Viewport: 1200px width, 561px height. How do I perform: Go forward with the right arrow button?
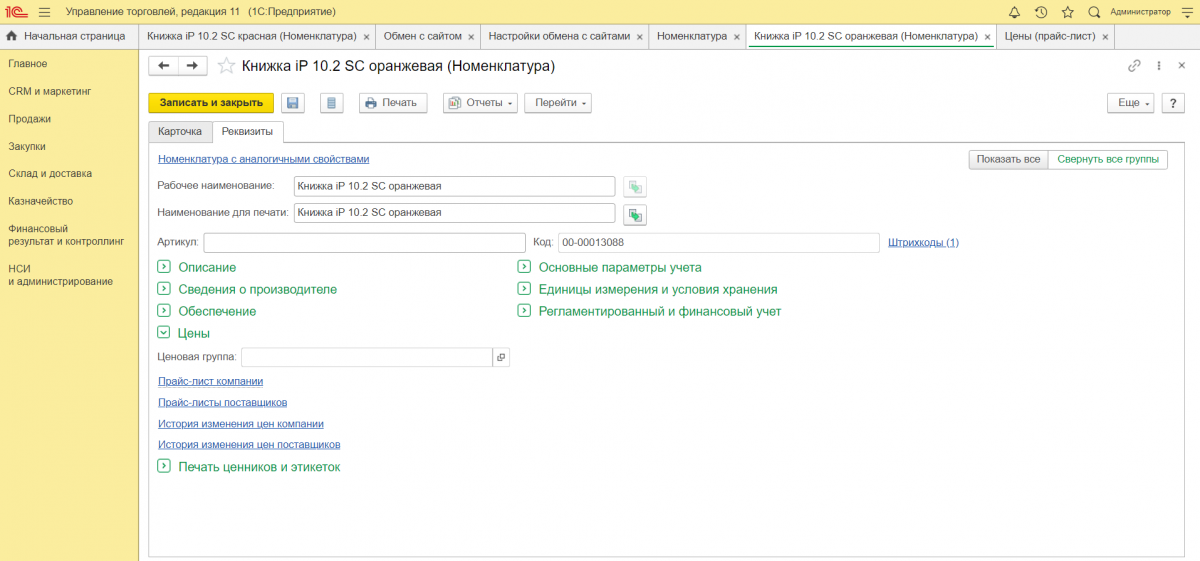click(x=193, y=65)
